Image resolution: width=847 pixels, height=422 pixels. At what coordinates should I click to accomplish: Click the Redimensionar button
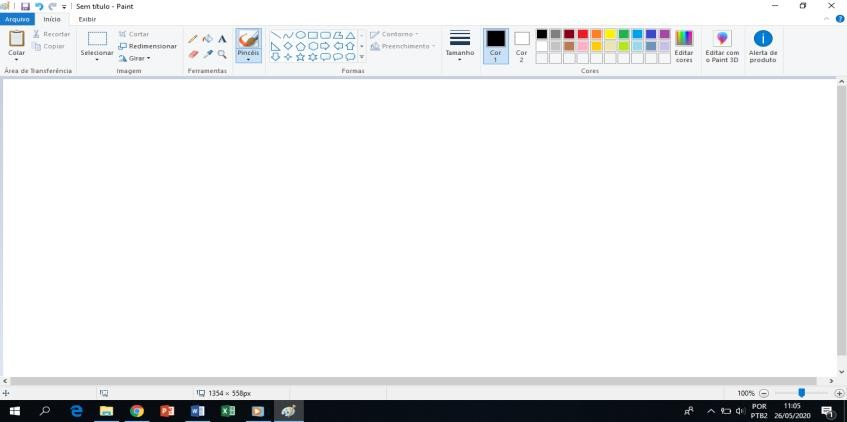coord(147,46)
